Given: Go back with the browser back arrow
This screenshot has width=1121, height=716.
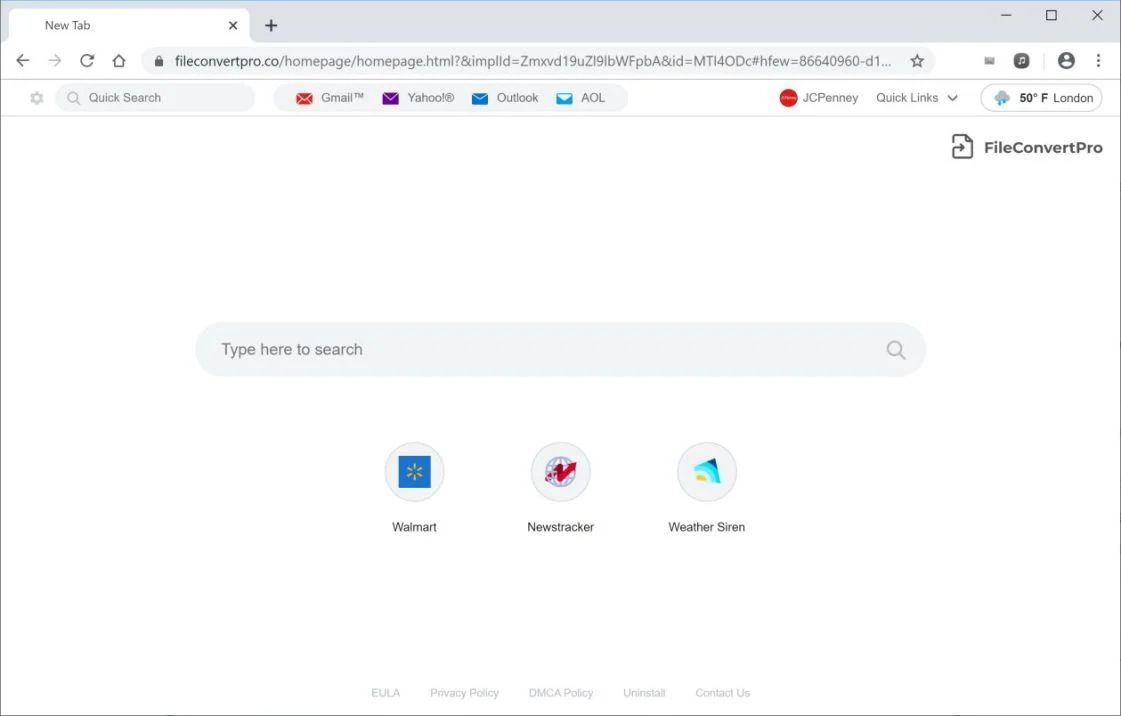Looking at the screenshot, I should point(23,61).
